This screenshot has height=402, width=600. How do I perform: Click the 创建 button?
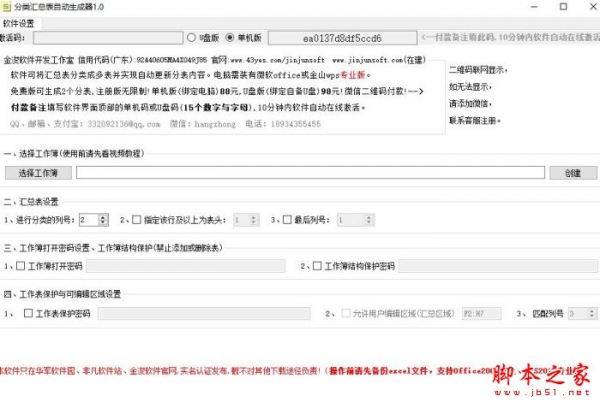click(573, 173)
